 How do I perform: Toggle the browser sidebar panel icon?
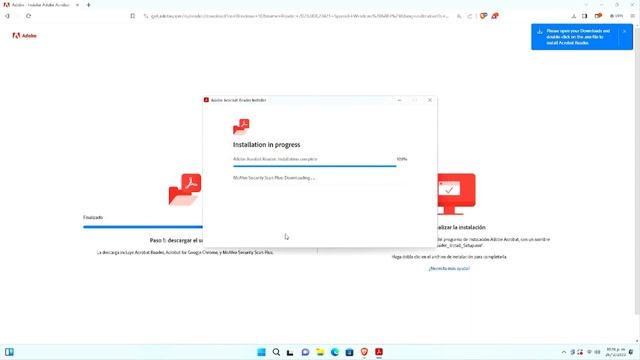[x=584, y=16]
